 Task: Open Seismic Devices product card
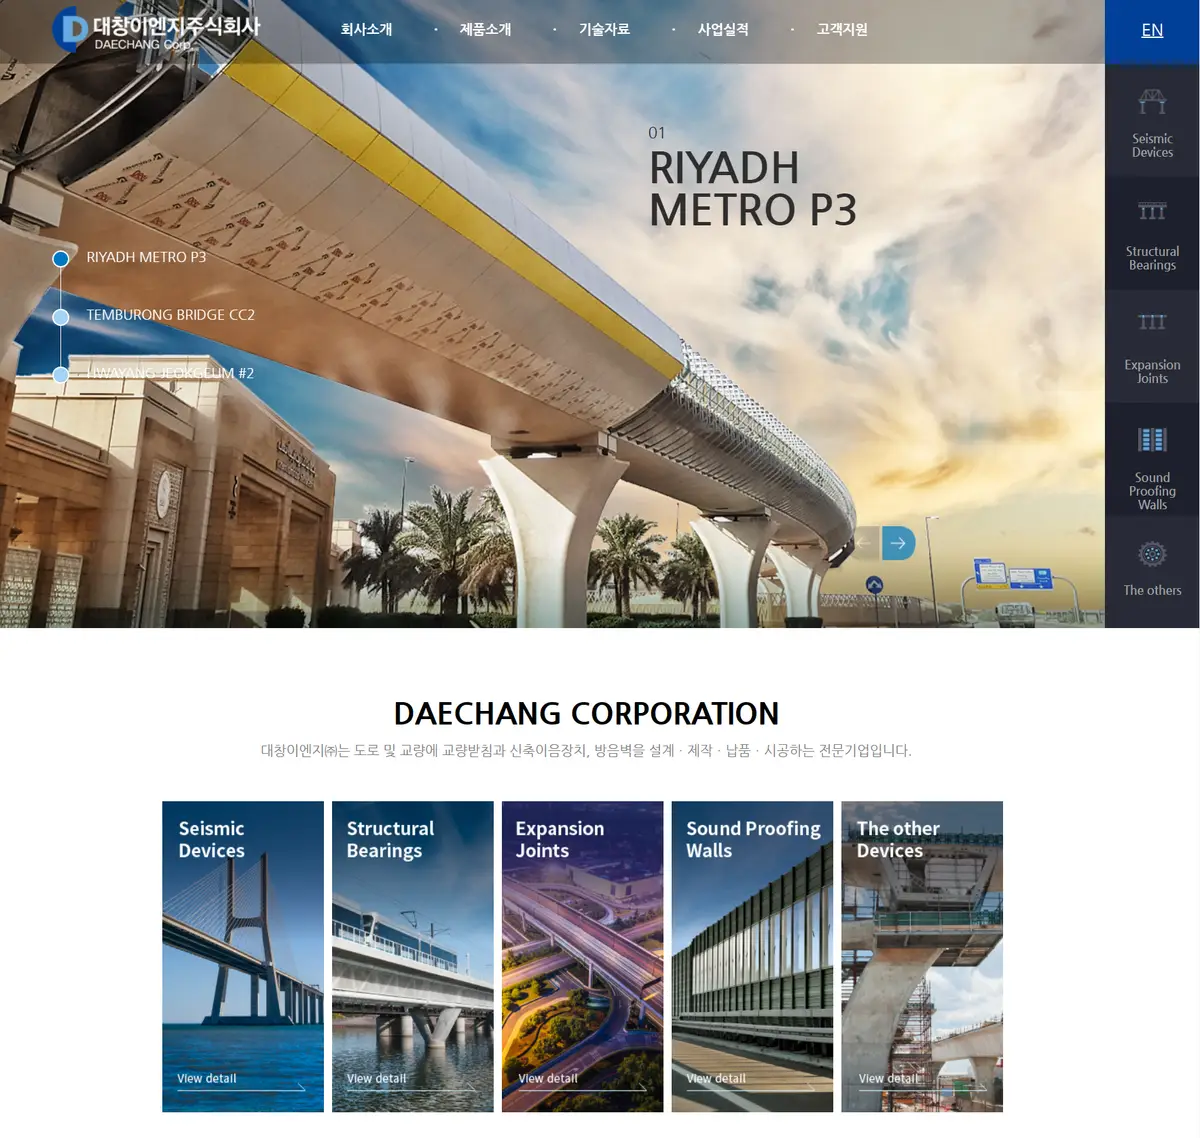(243, 956)
